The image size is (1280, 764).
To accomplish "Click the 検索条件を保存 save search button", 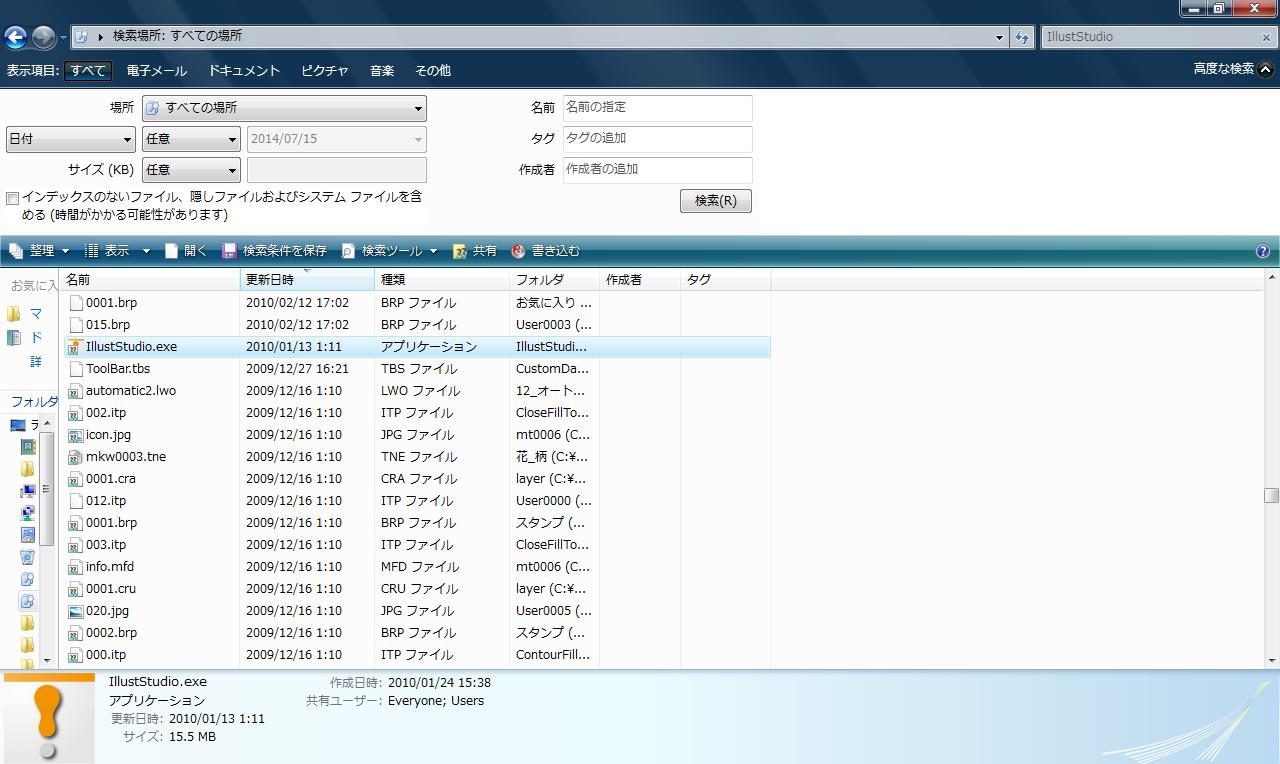I will [274, 251].
